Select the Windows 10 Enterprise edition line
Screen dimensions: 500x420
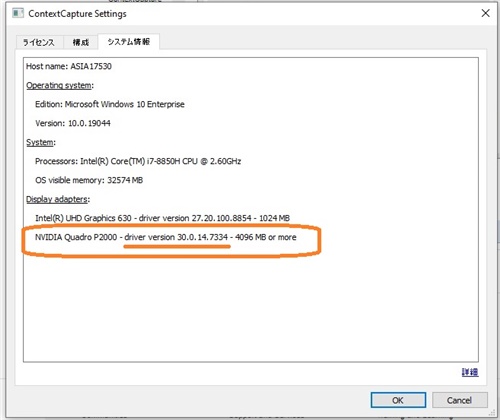[110, 104]
